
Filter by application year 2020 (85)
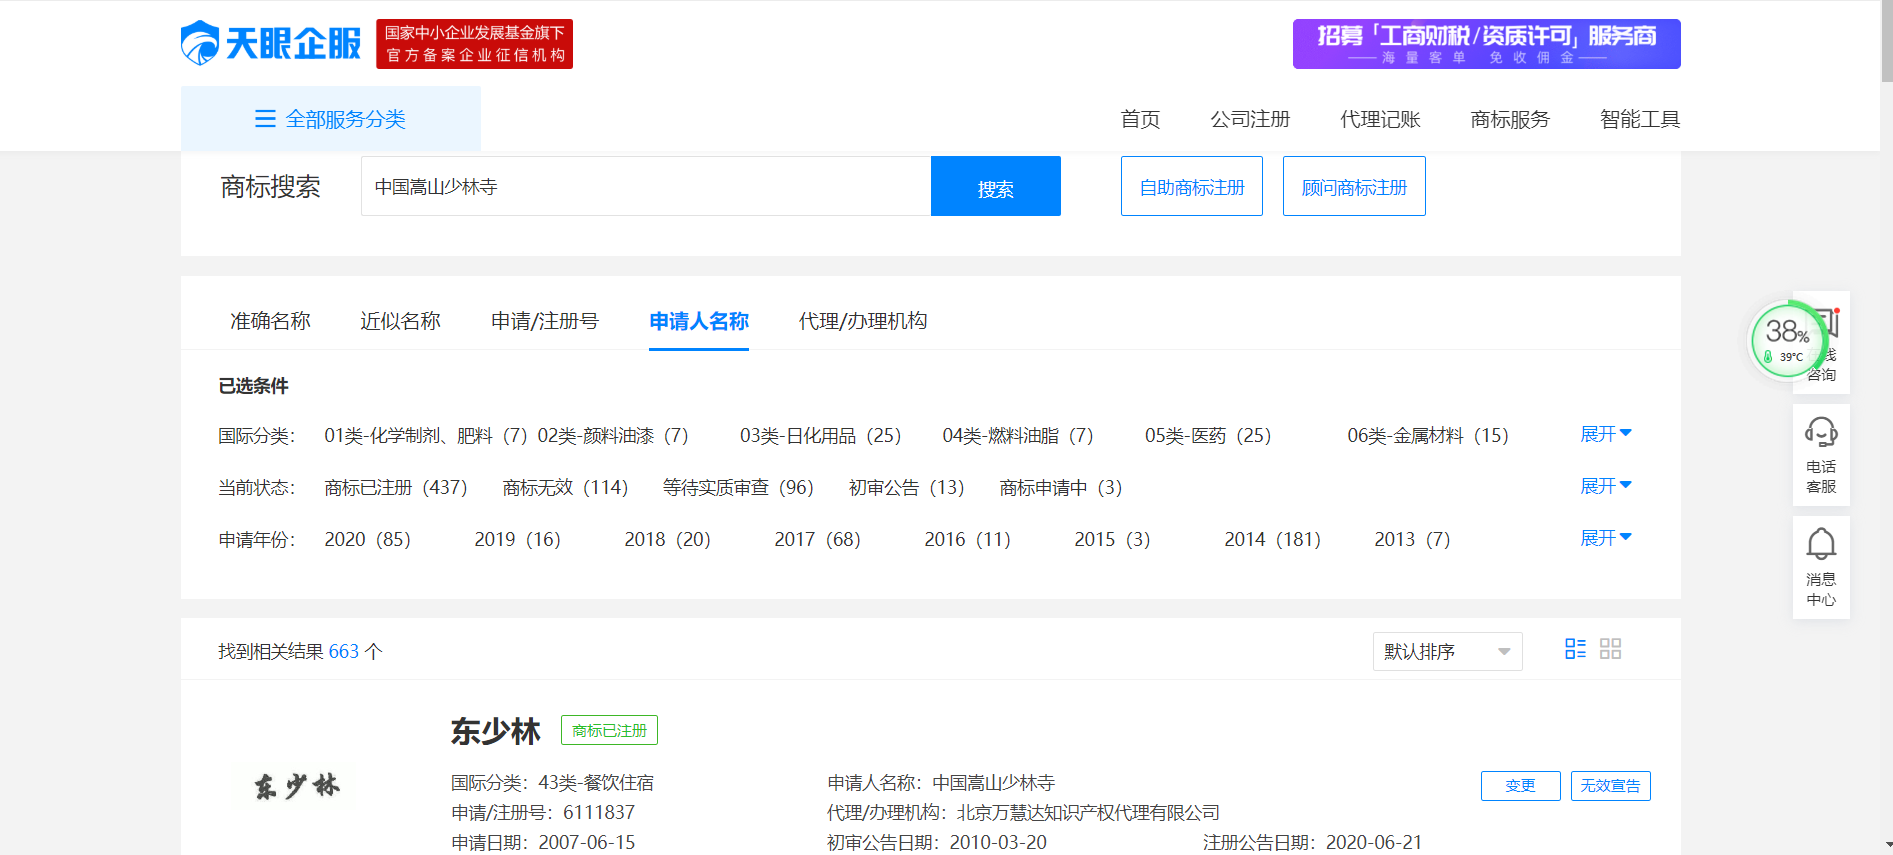click(367, 539)
